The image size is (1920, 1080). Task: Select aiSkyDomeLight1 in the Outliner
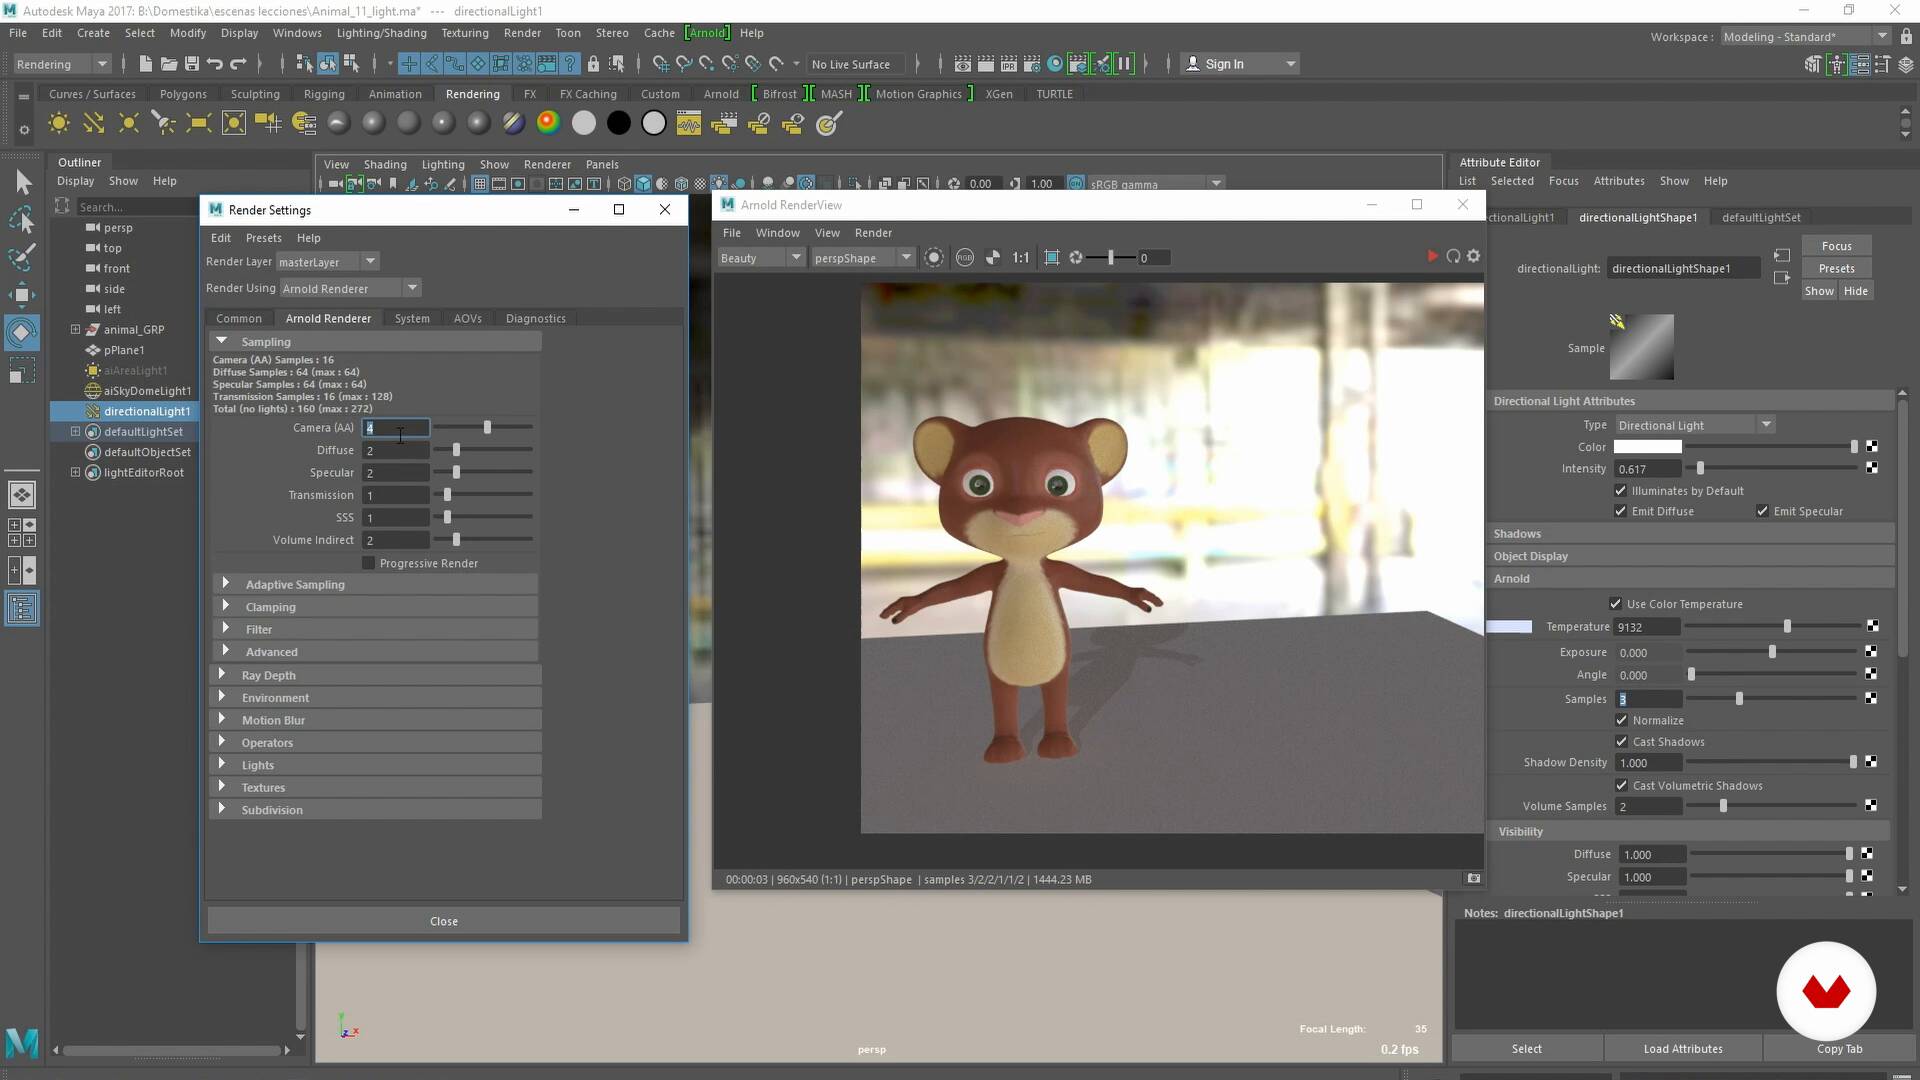click(x=146, y=391)
